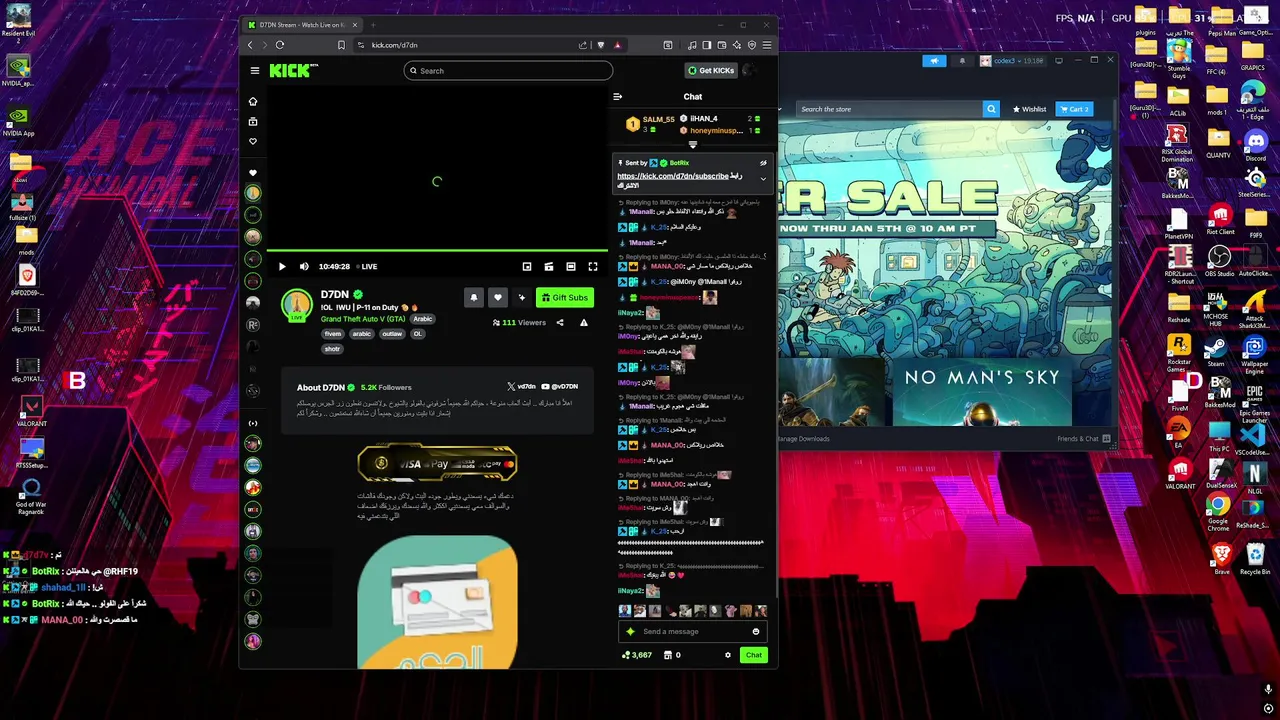The image size is (1280, 720).
Task: Open Steam announcements megaphone button
Action: pos(935,61)
